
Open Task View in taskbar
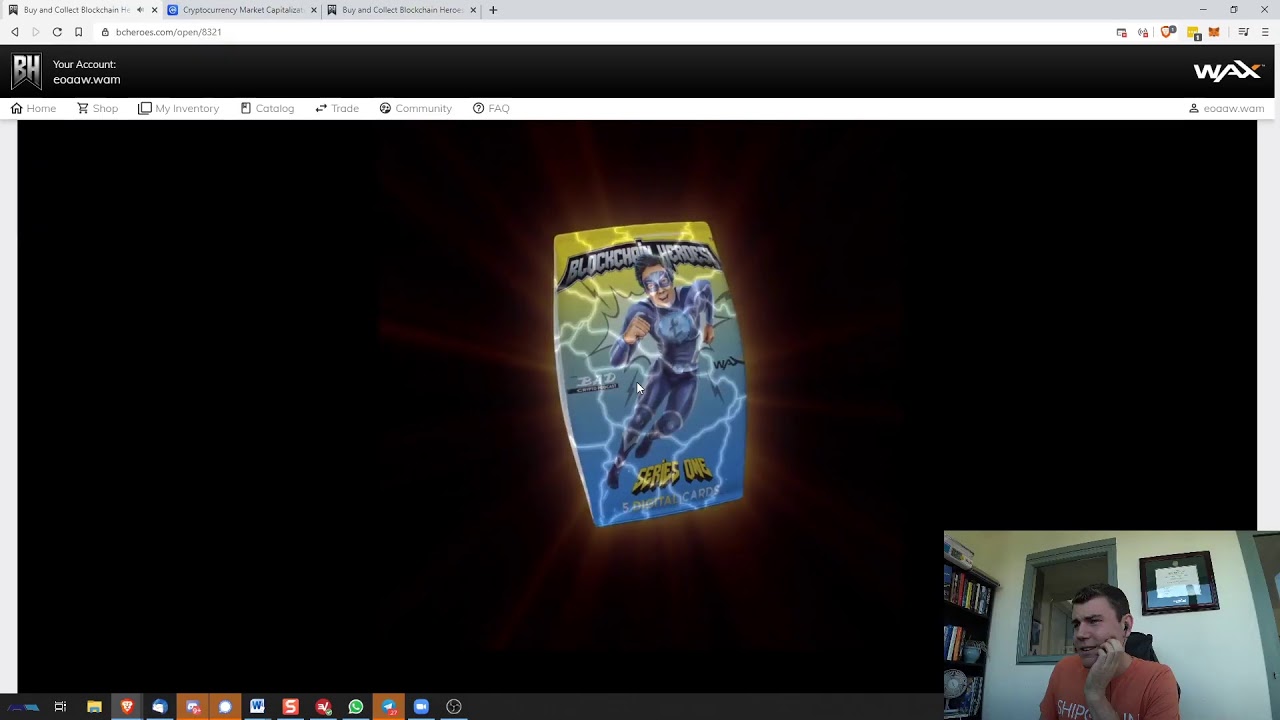click(x=60, y=707)
